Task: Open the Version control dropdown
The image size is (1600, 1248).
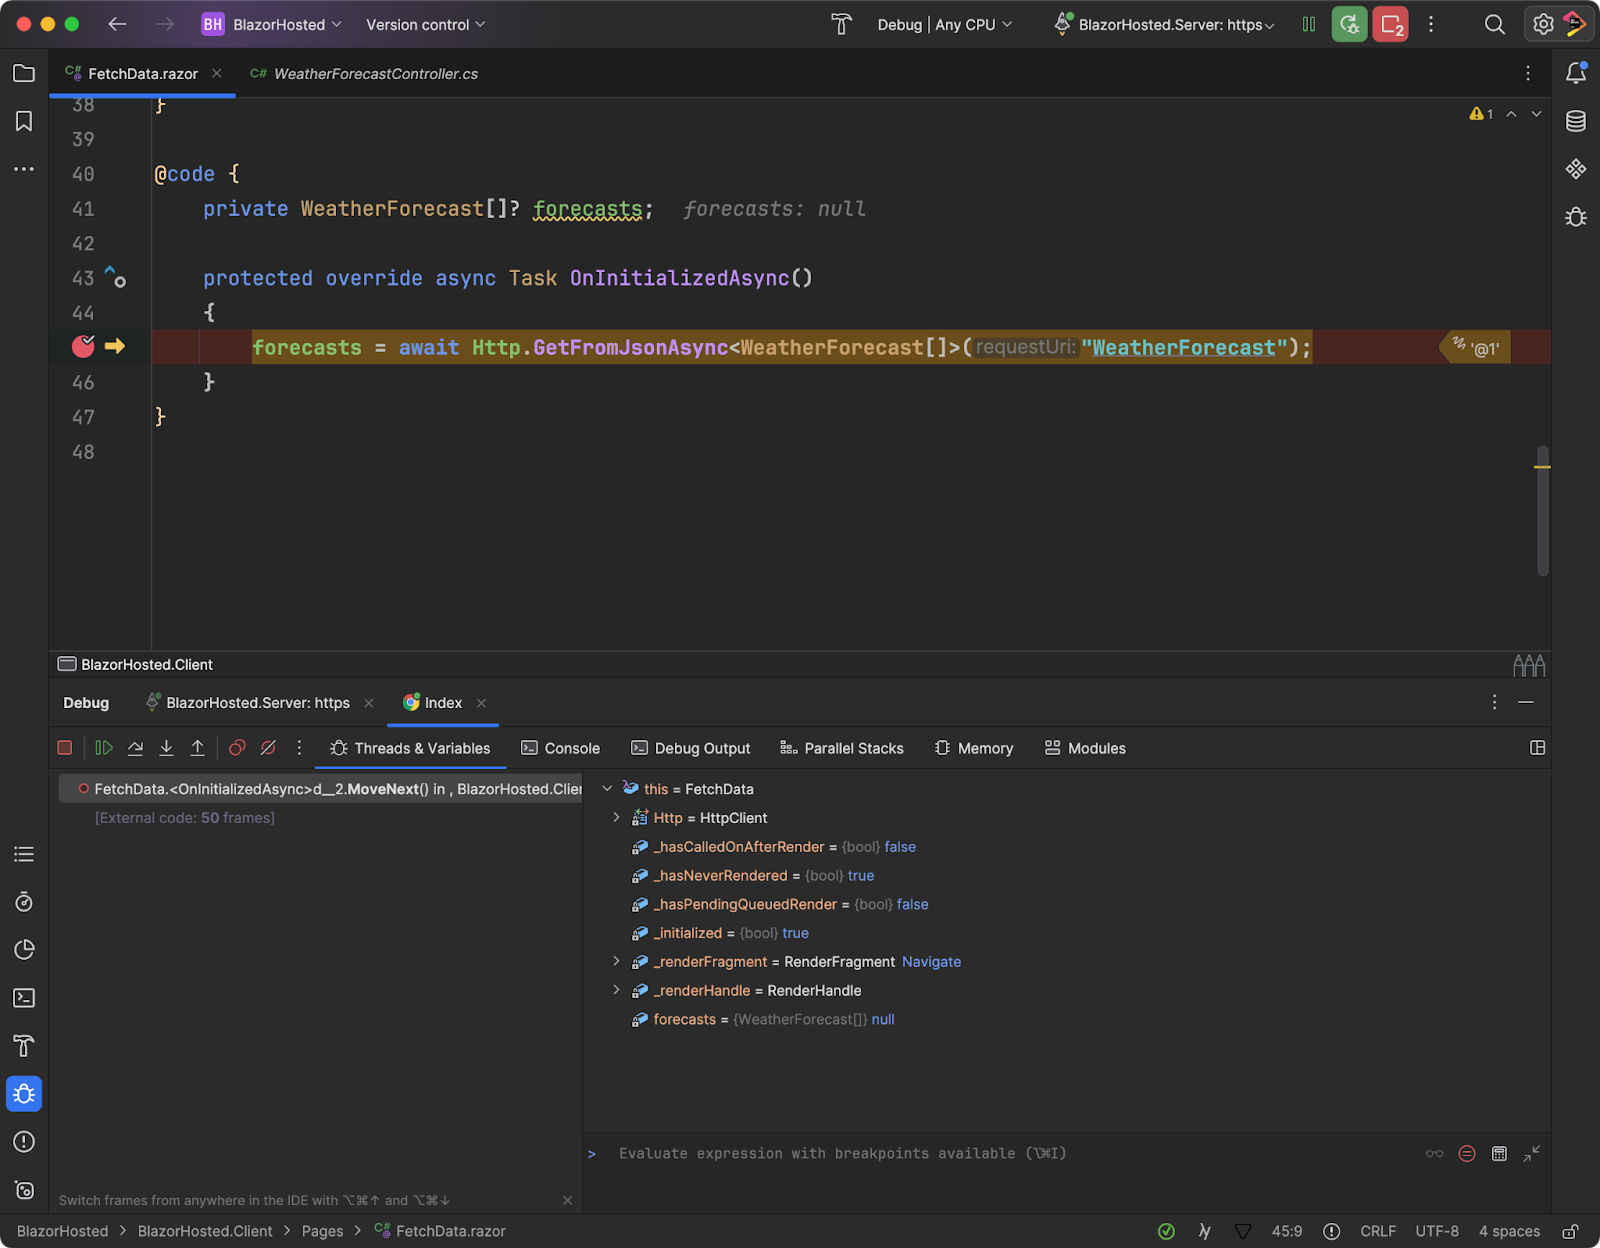Action: (x=425, y=24)
